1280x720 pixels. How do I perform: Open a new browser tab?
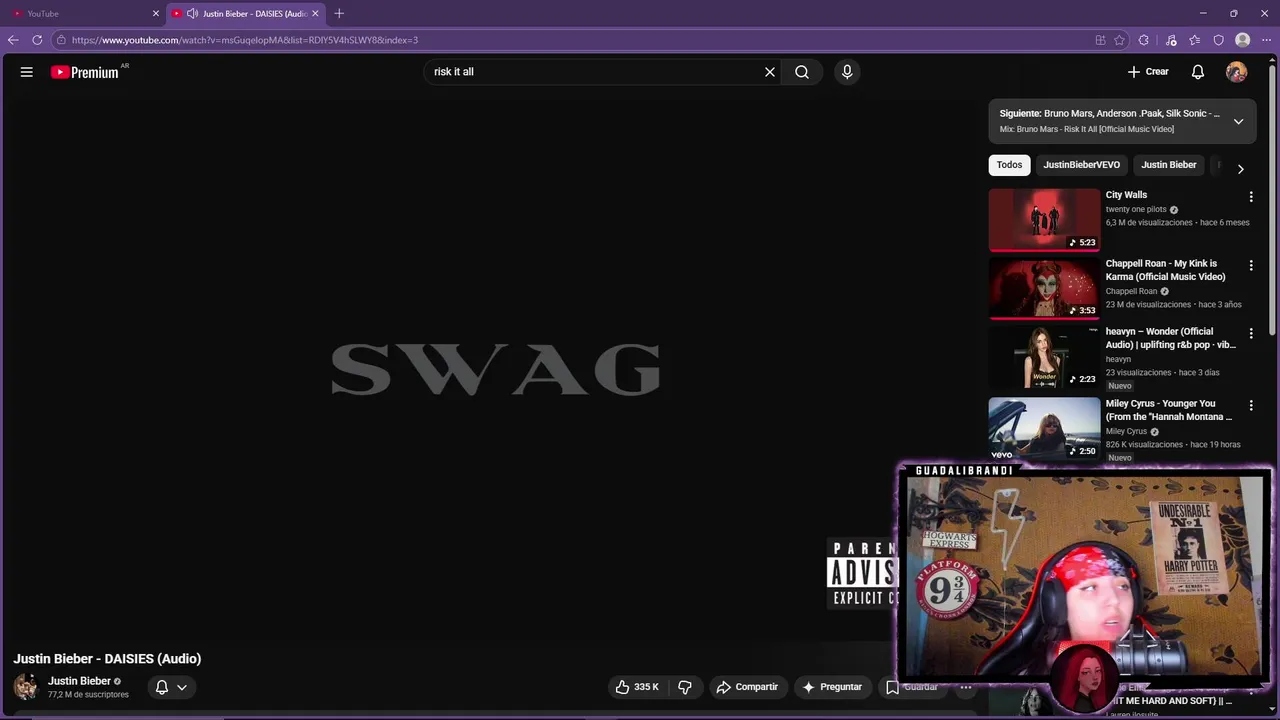[339, 14]
